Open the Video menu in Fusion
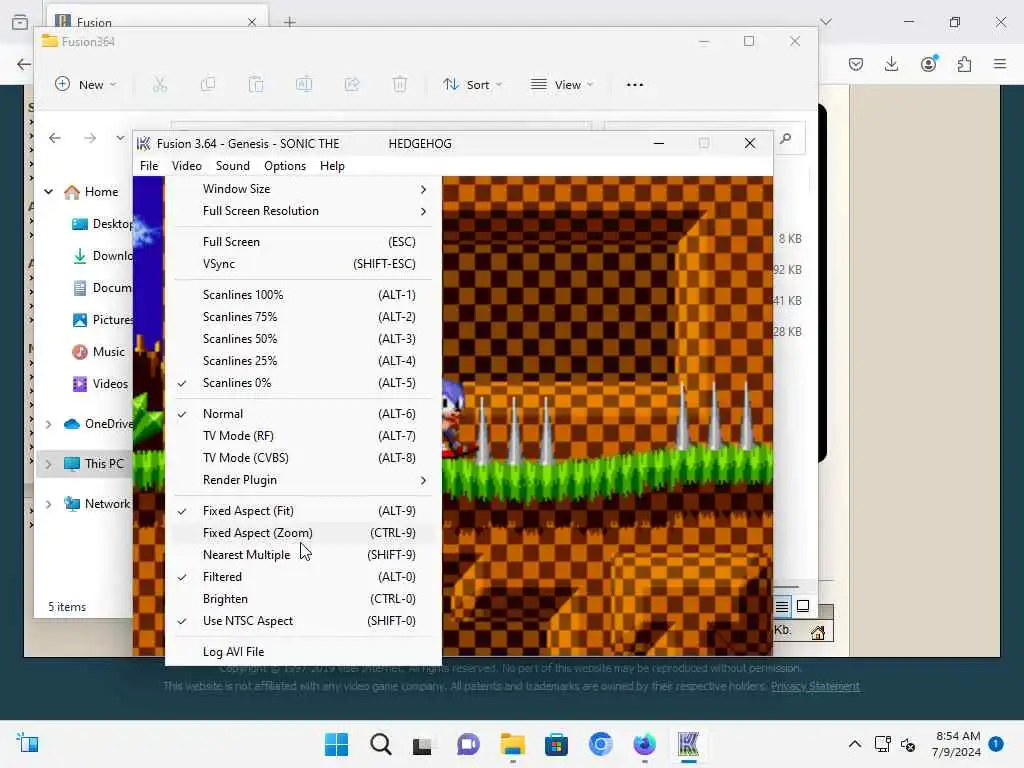The height and width of the screenshot is (768, 1024). coord(187,166)
